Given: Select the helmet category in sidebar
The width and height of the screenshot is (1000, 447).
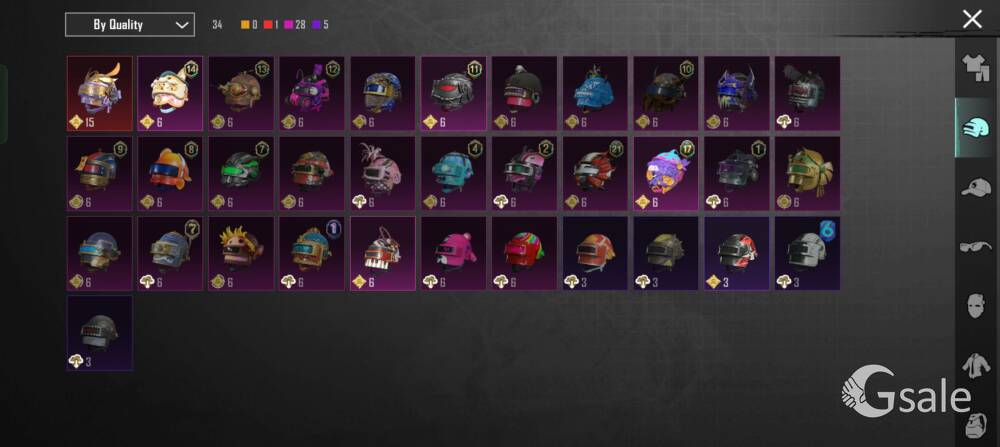Looking at the screenshot, I should click(975, 128).
